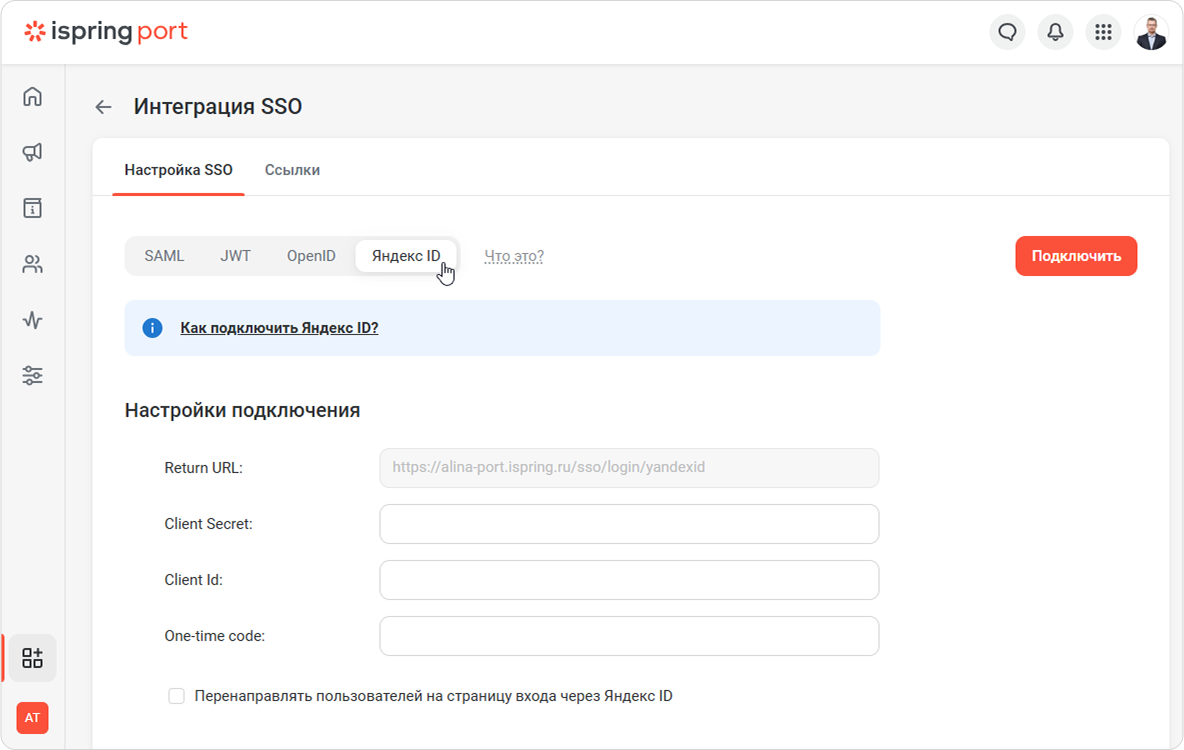Focus the Client Secret input field
1184x750 pixels.
pyautogui.click(x=629, y=523)
